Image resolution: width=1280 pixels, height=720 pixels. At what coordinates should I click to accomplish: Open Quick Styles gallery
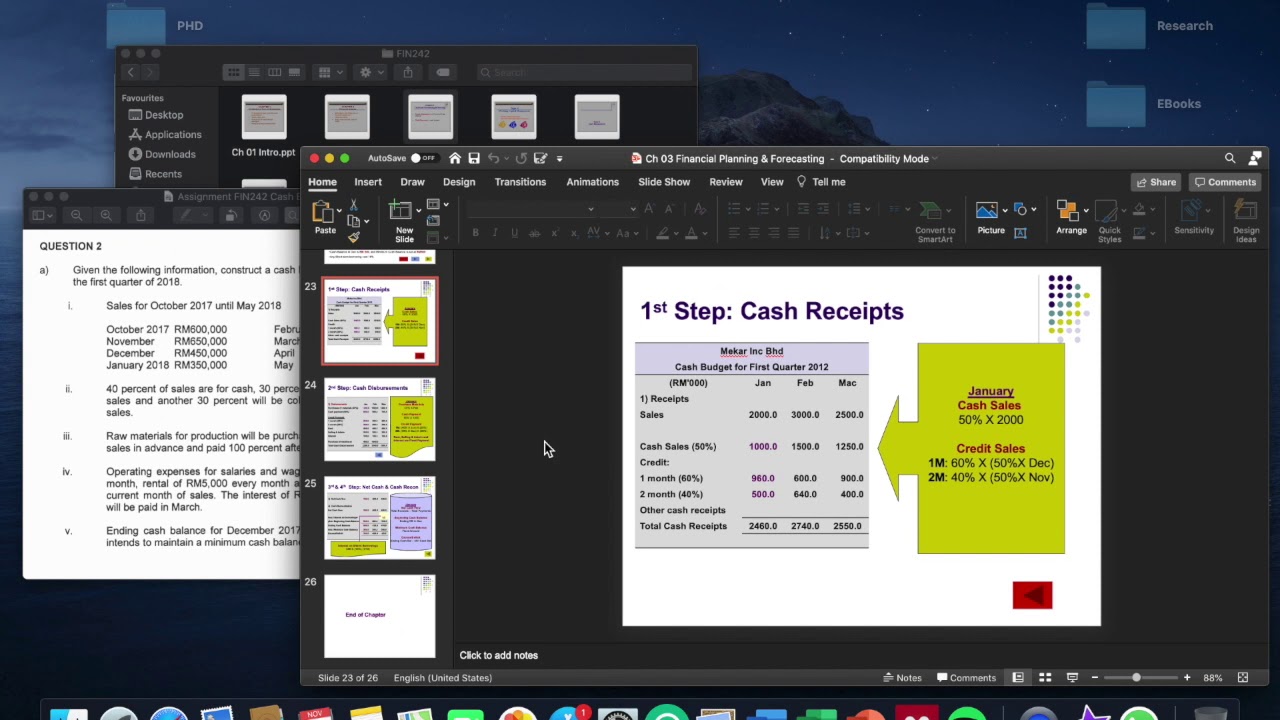[x=1109, y=221]
